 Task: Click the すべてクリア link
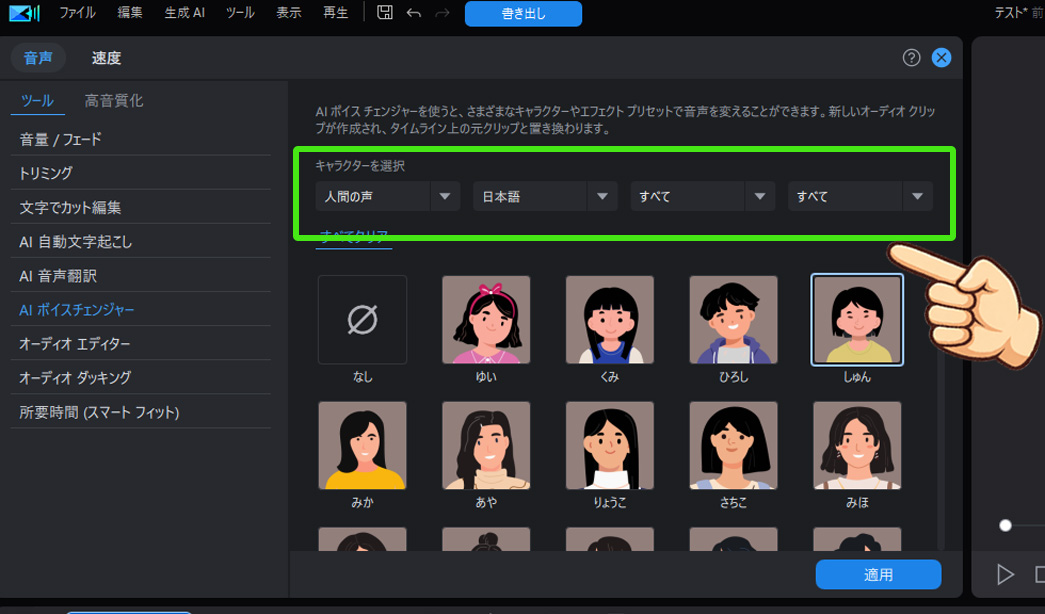pos(354,238)
